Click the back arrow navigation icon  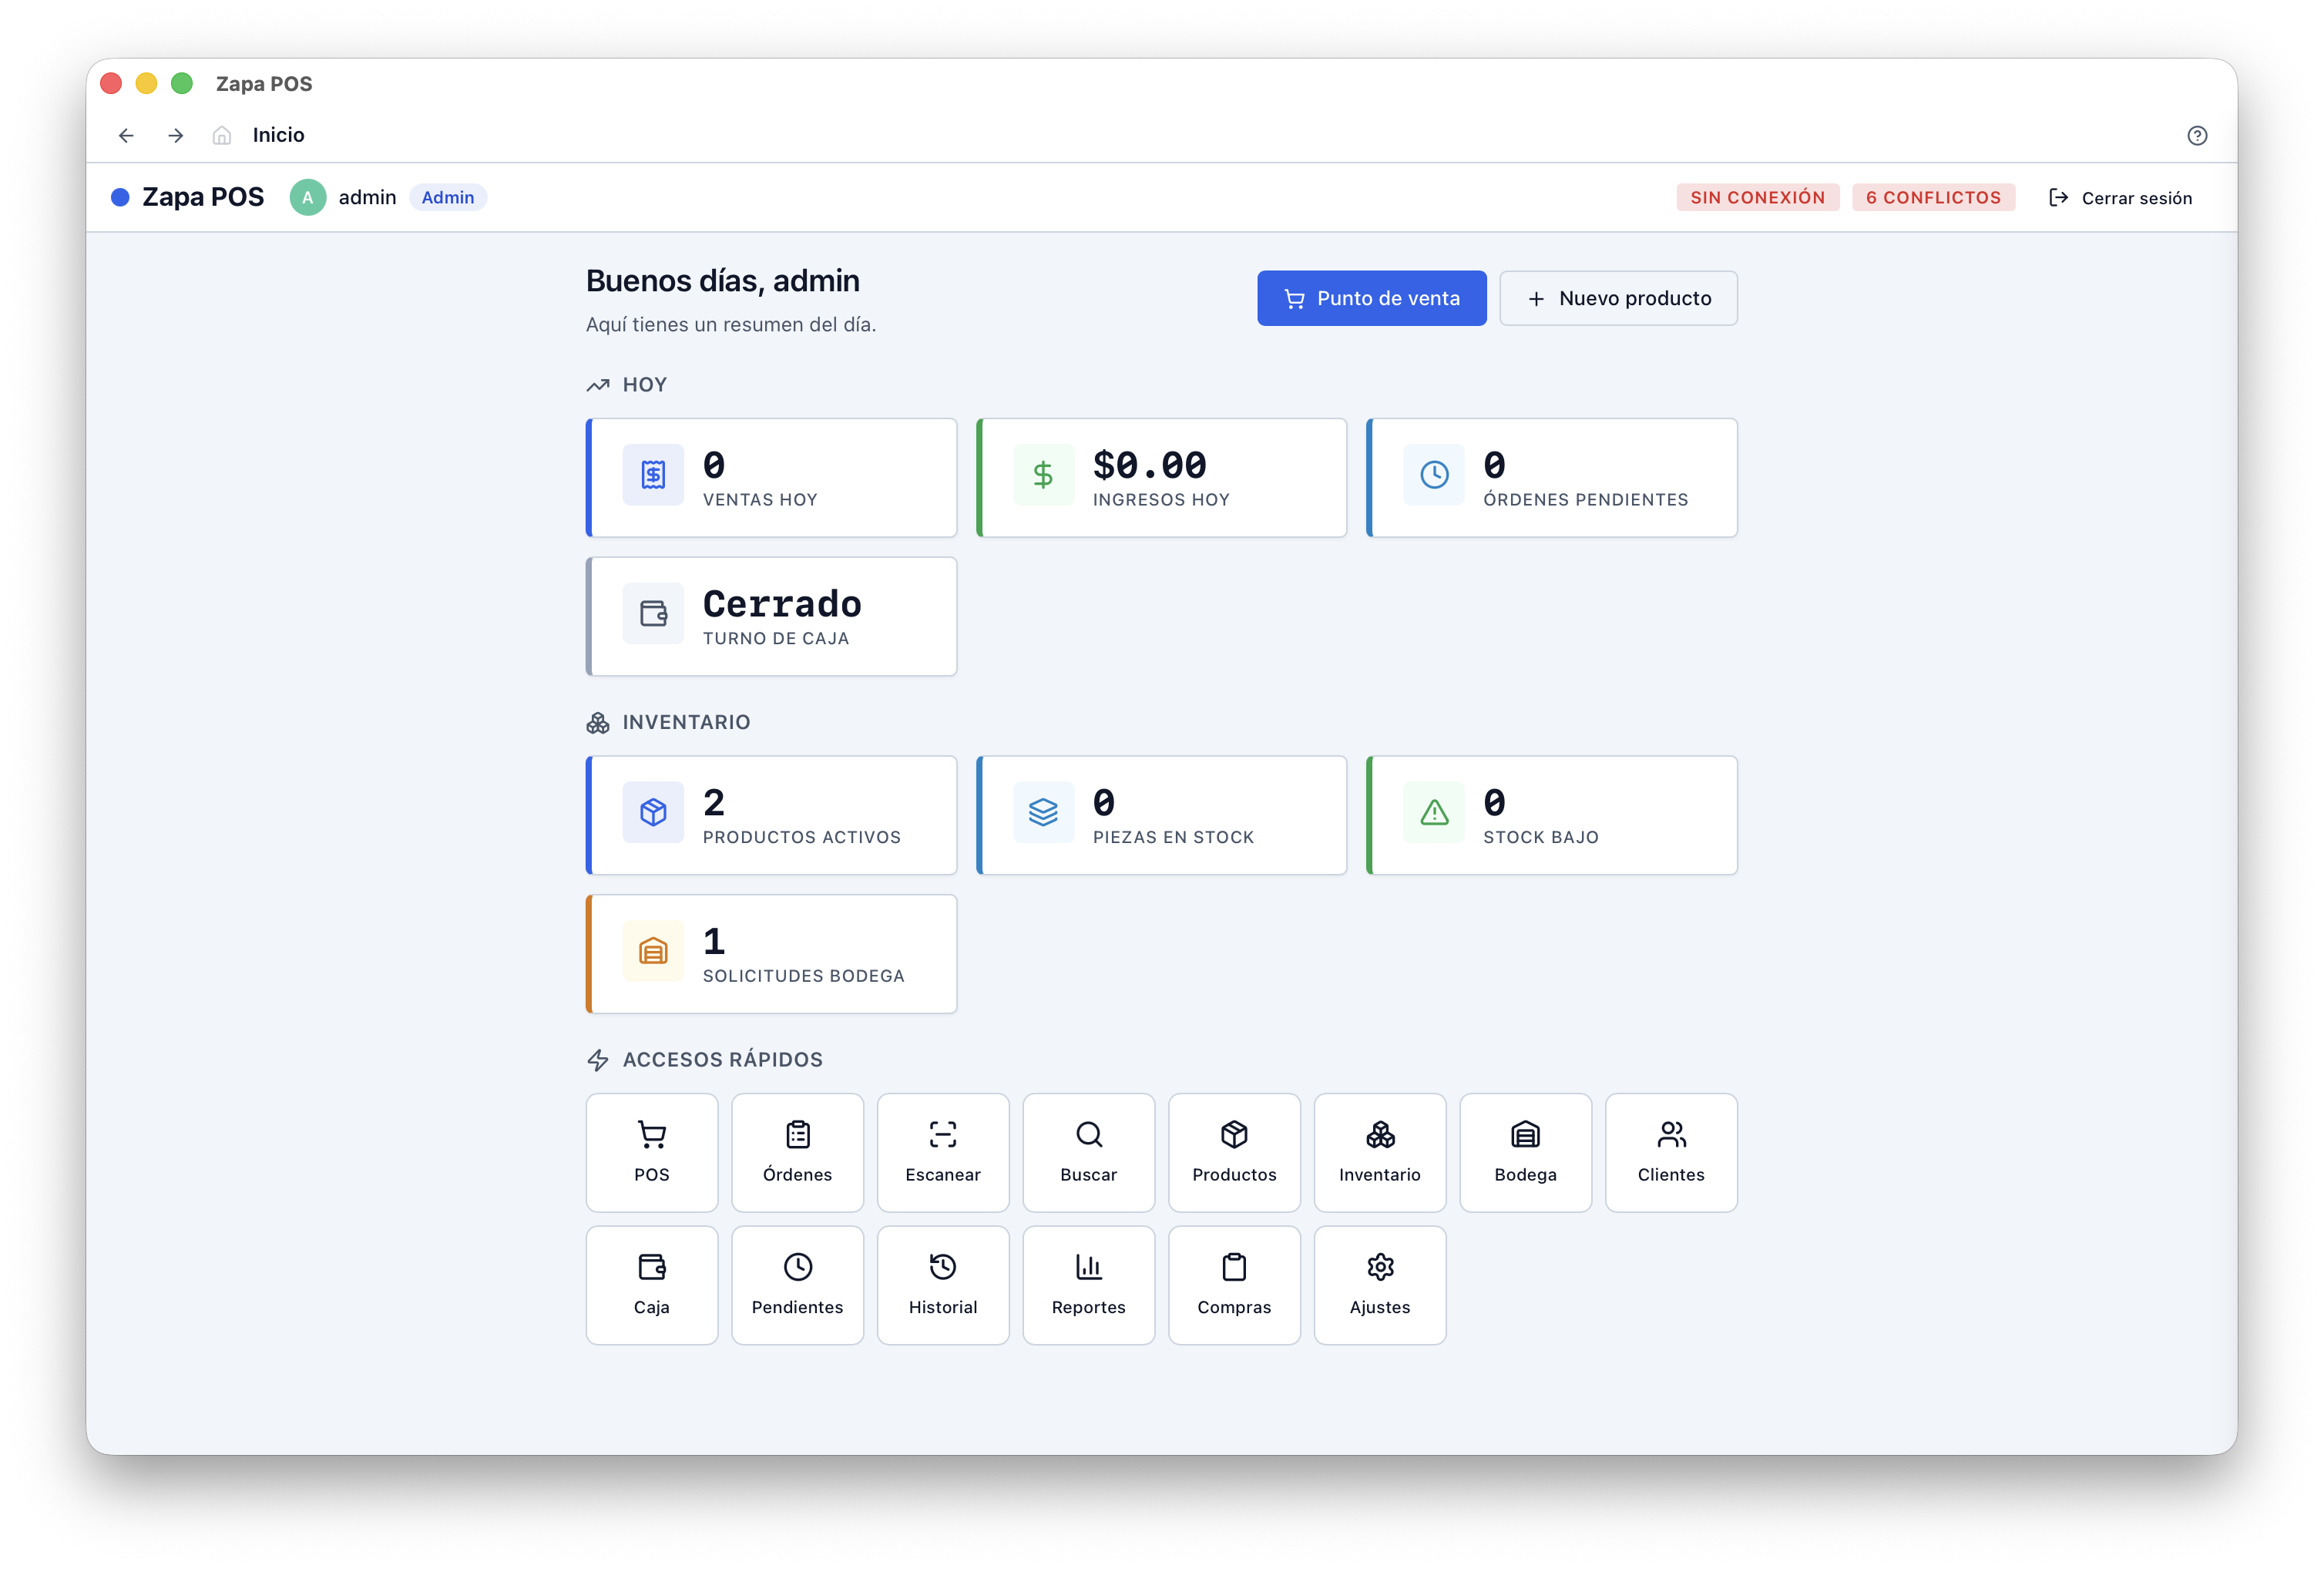[x=126, y=135]
